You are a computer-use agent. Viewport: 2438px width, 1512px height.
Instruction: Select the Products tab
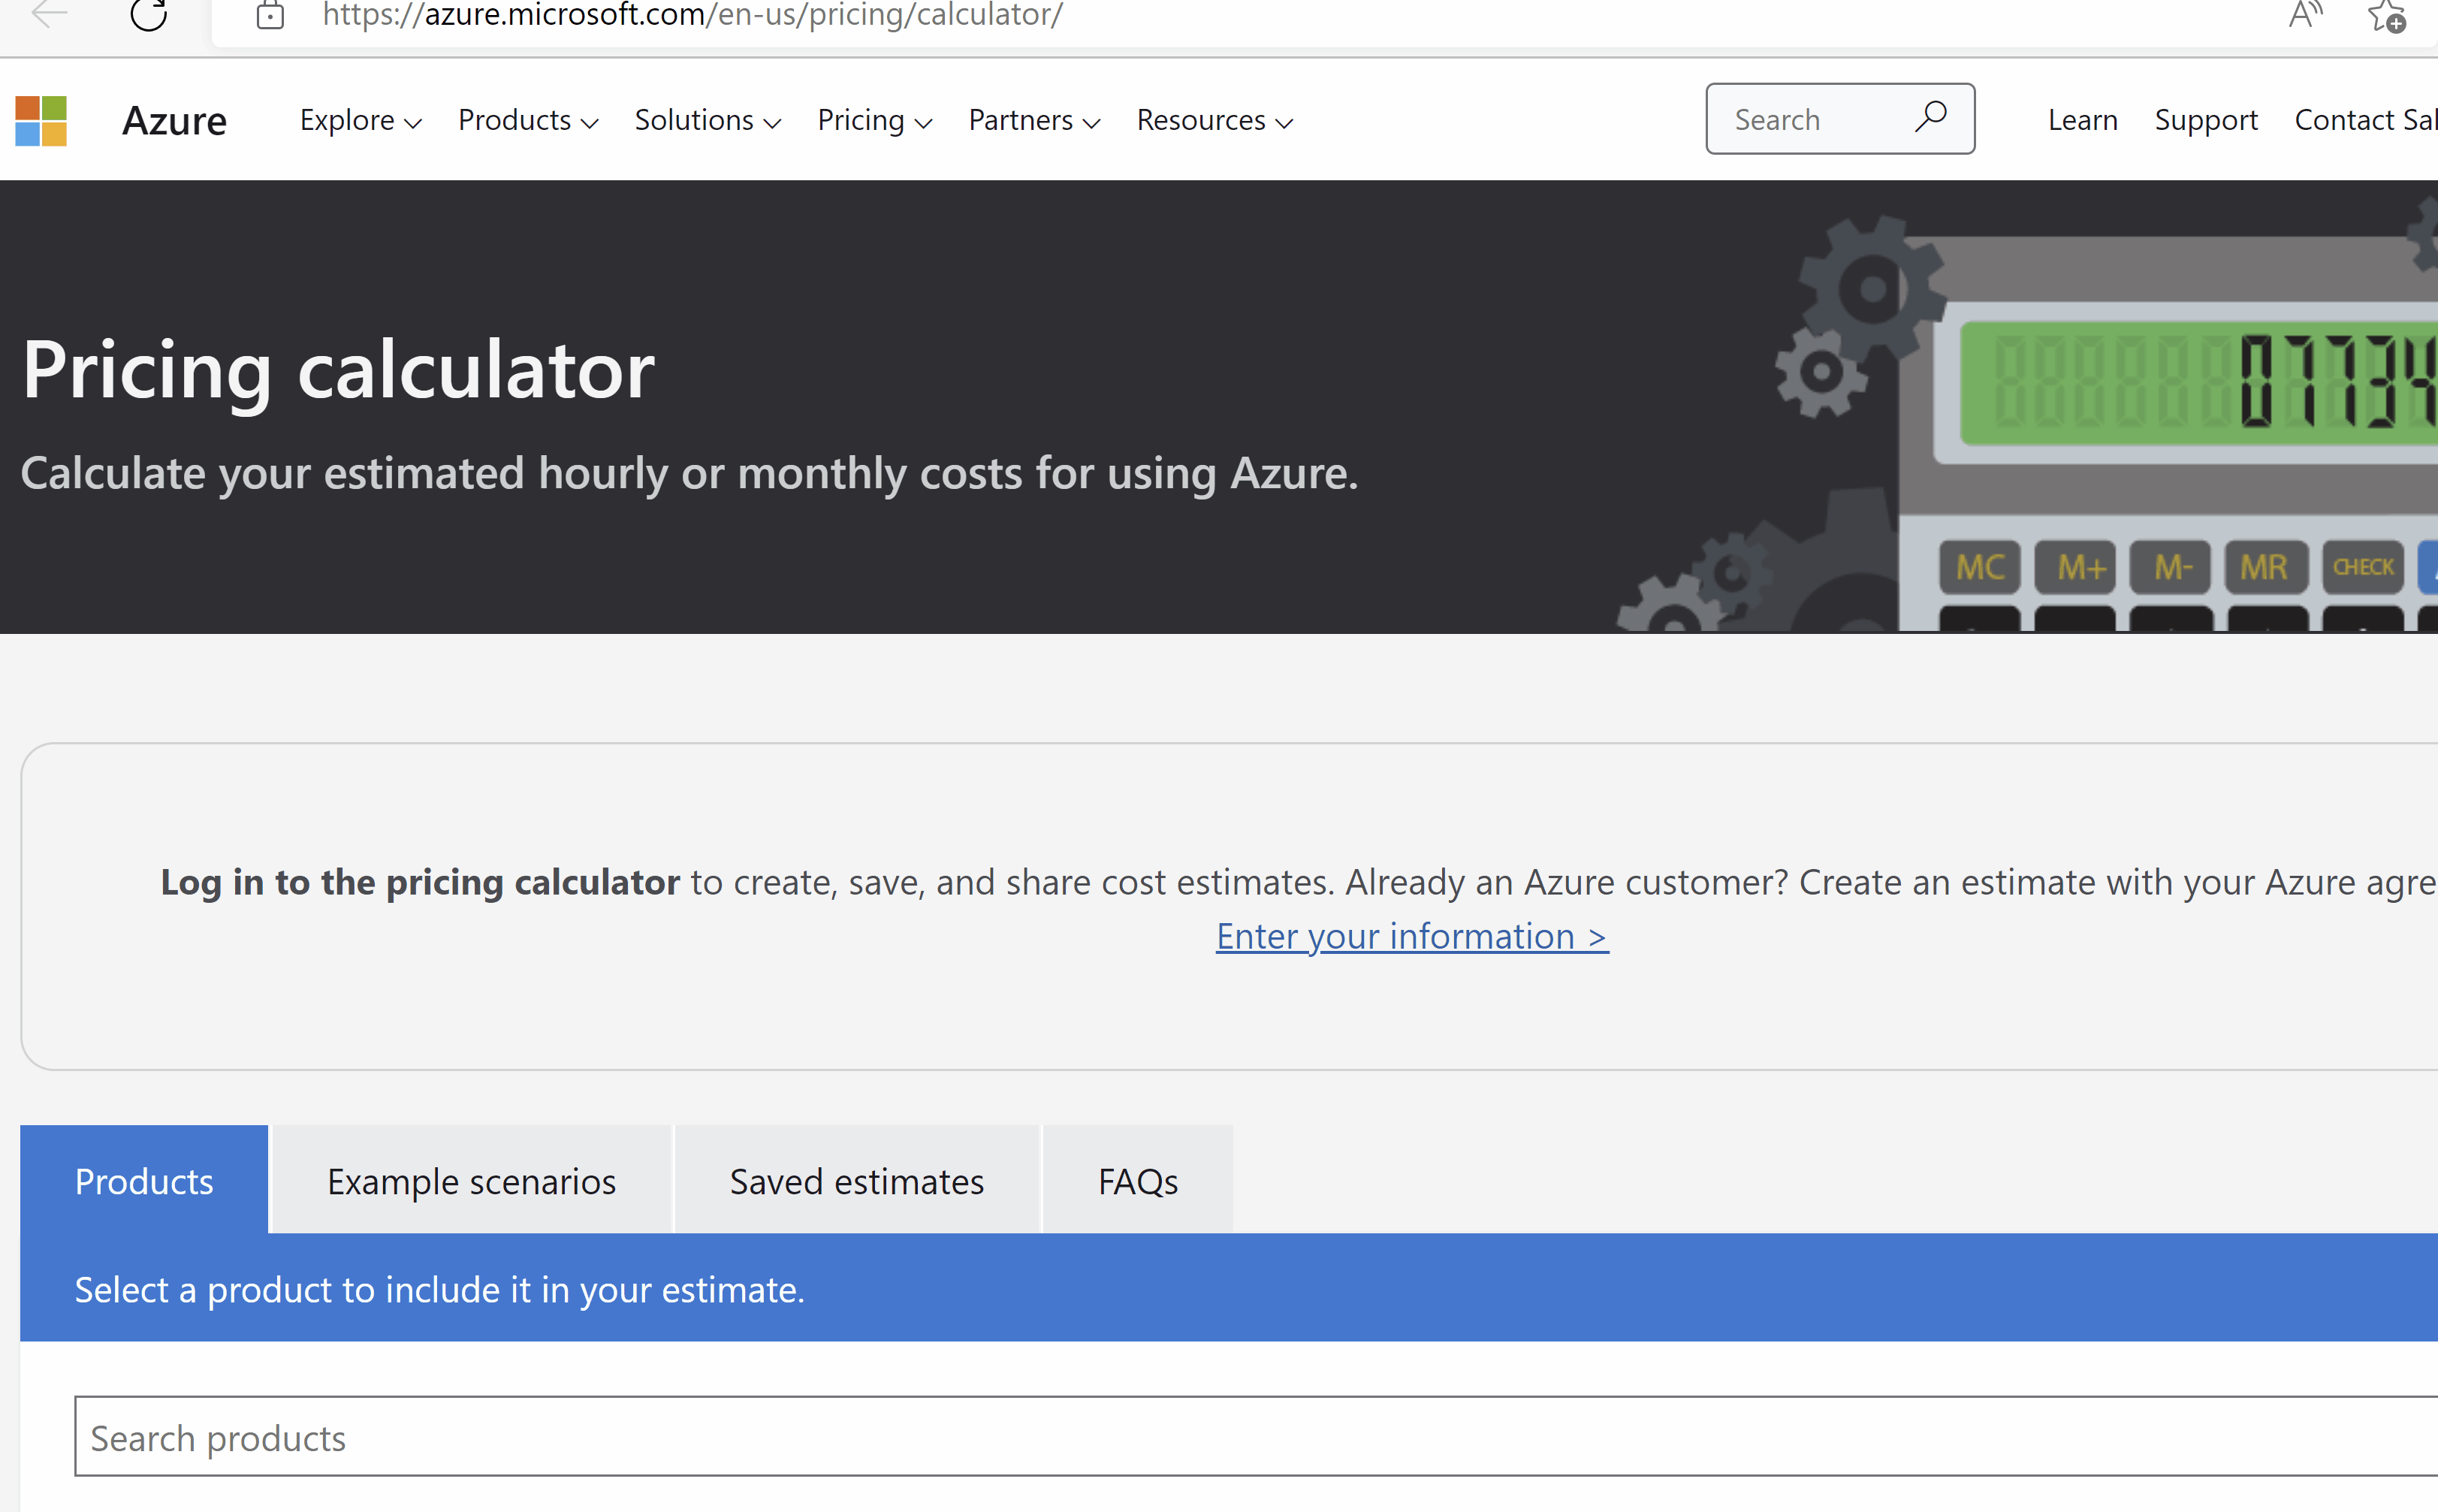click(x=144, y=1180)
